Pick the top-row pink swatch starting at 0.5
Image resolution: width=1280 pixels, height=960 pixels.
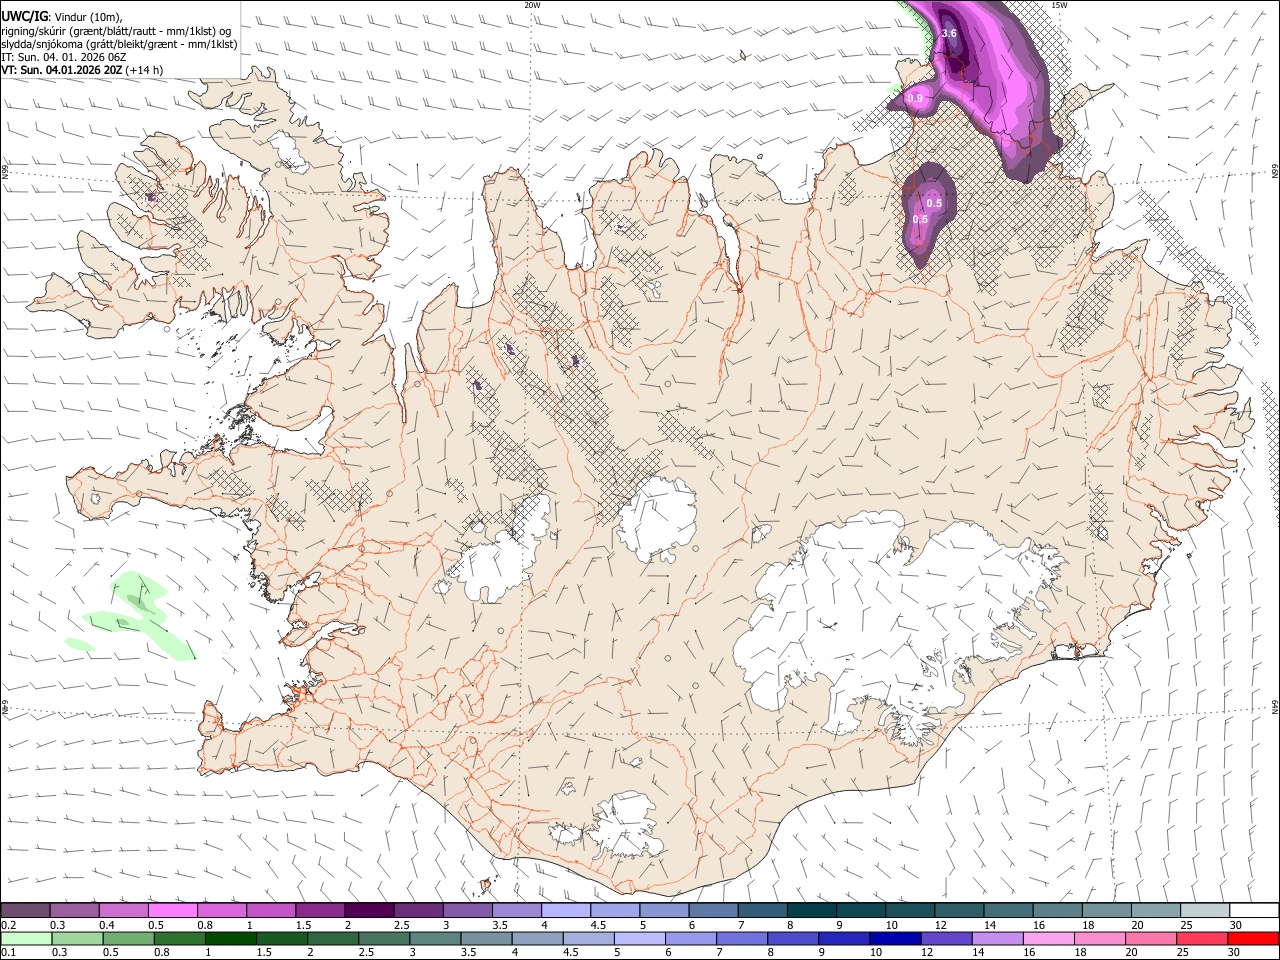click(172, 911)
